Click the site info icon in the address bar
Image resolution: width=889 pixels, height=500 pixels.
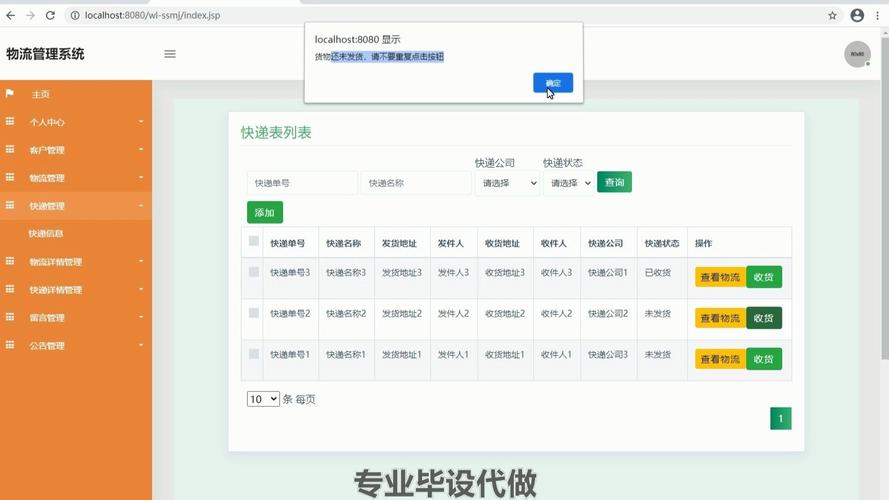pos(75,15)
